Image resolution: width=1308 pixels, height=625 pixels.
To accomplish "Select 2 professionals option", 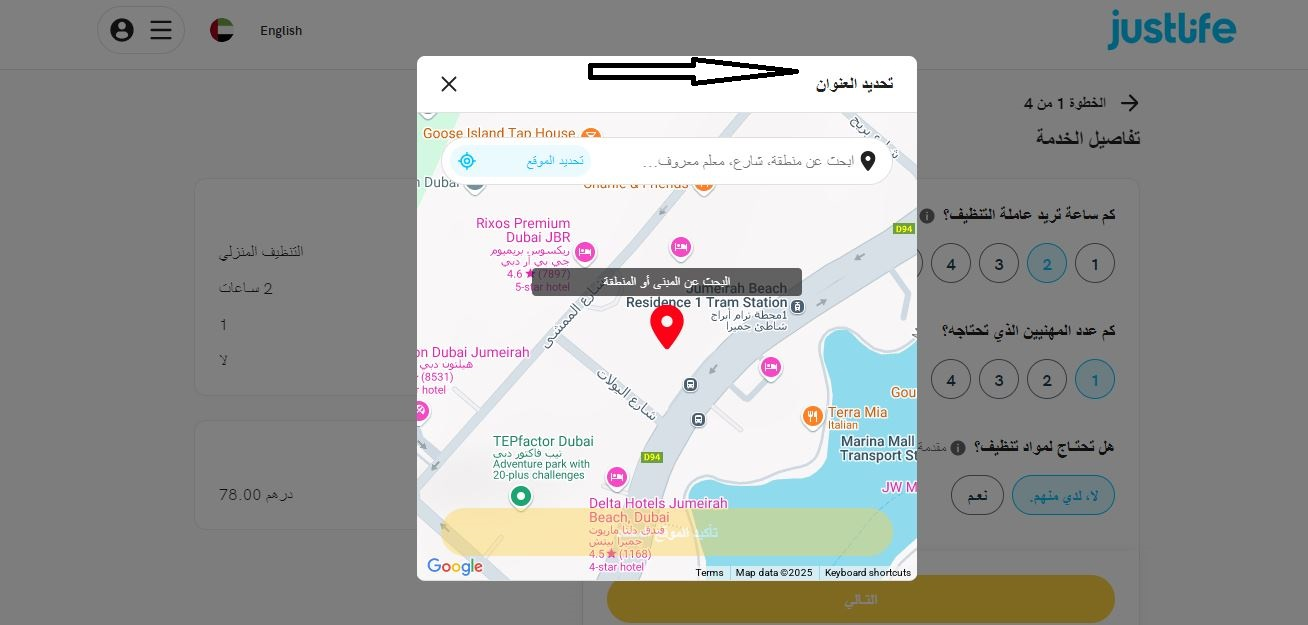I will click(x=1047, y=380).
